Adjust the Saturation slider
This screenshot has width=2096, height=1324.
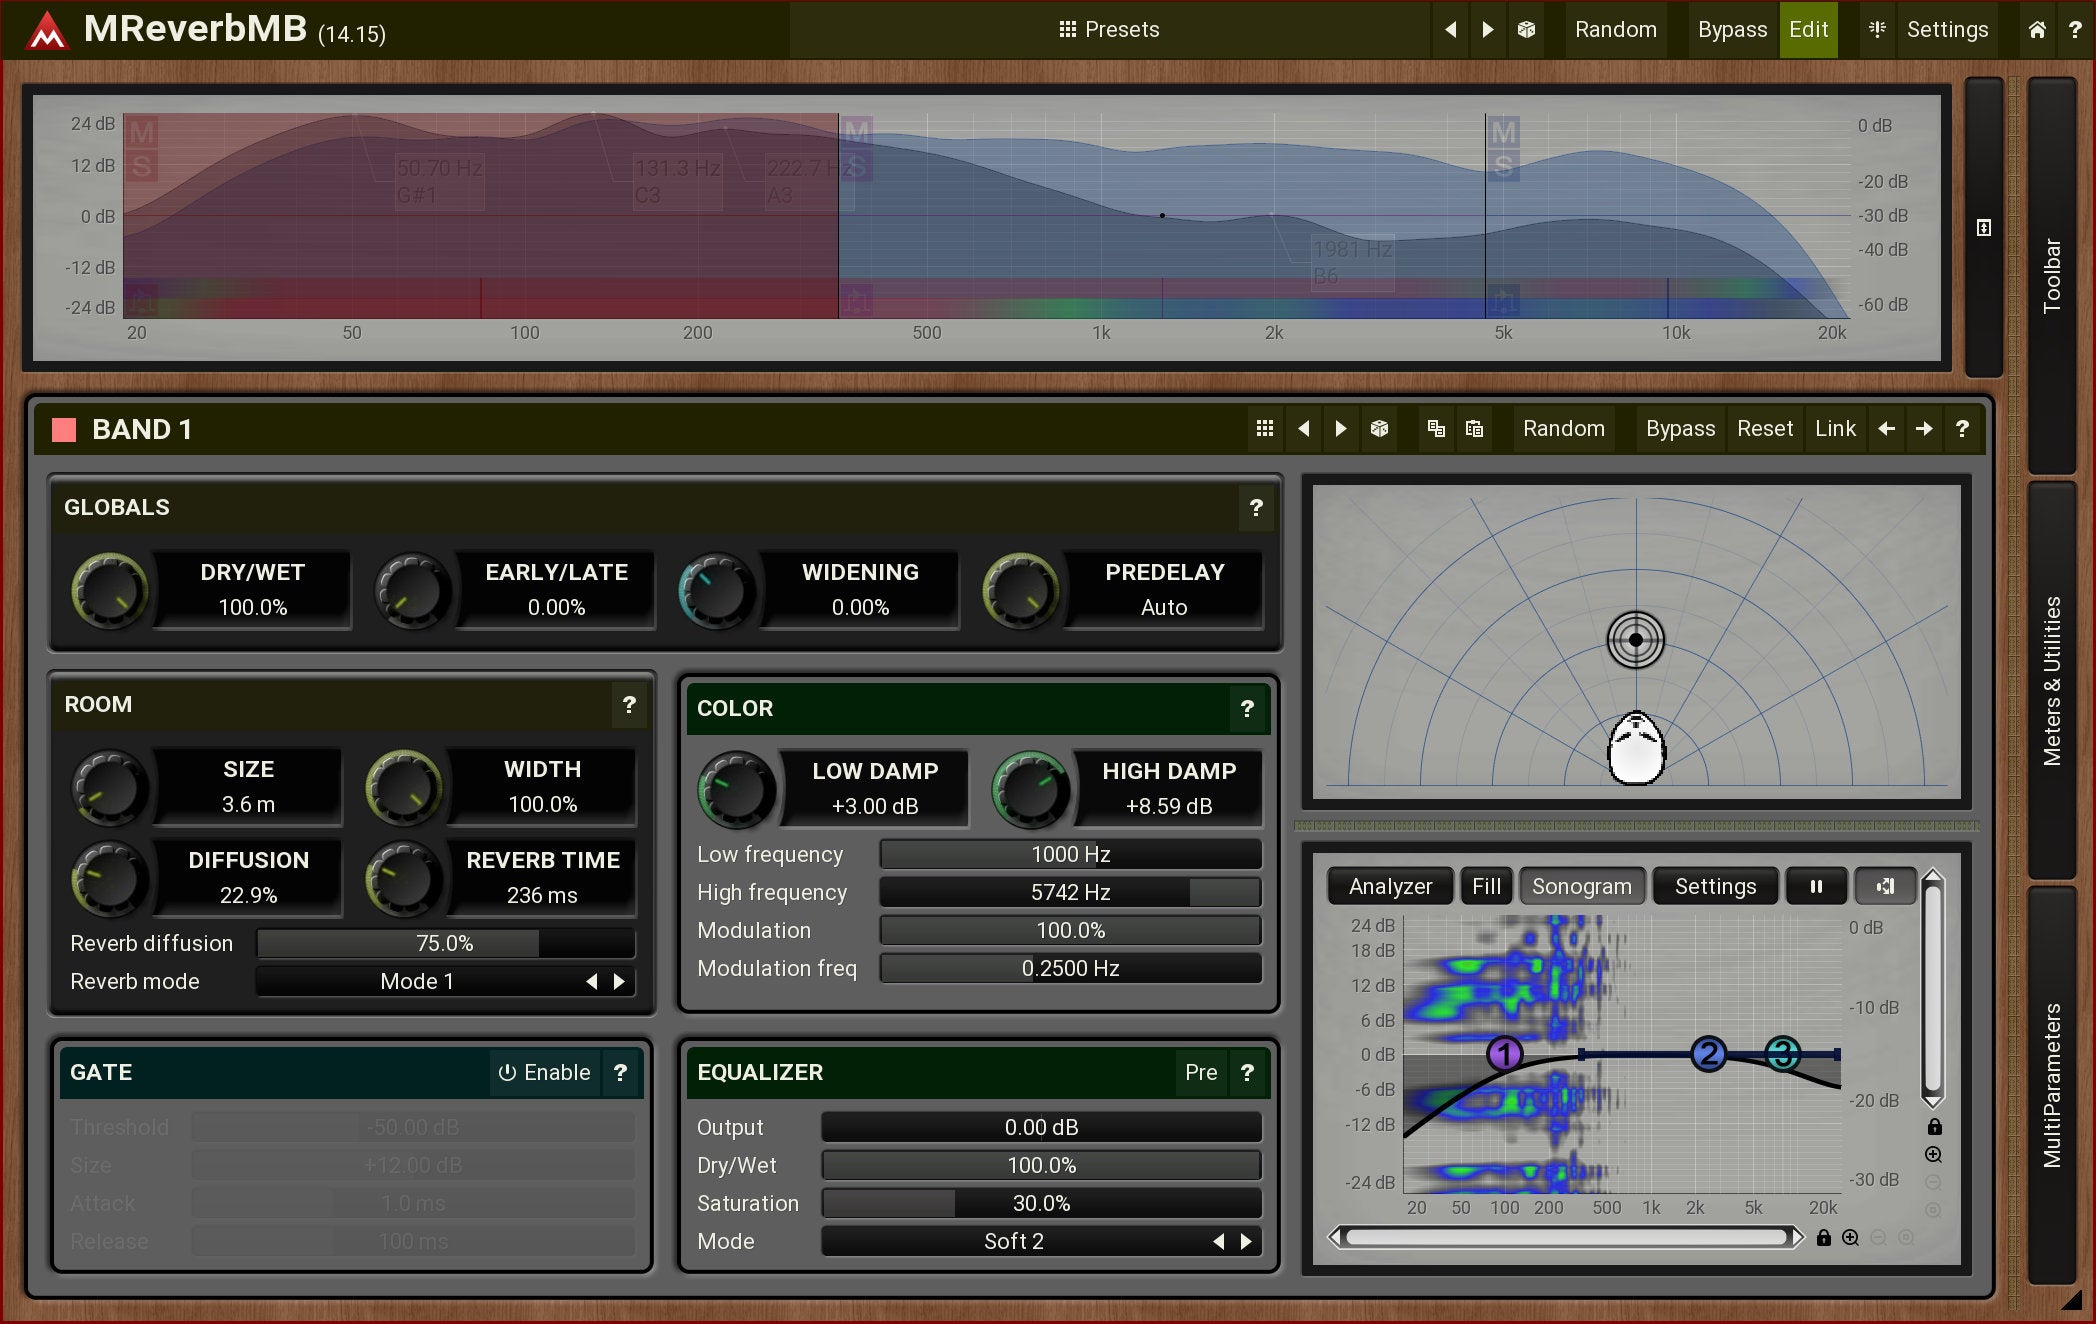coord(1041,1203)
